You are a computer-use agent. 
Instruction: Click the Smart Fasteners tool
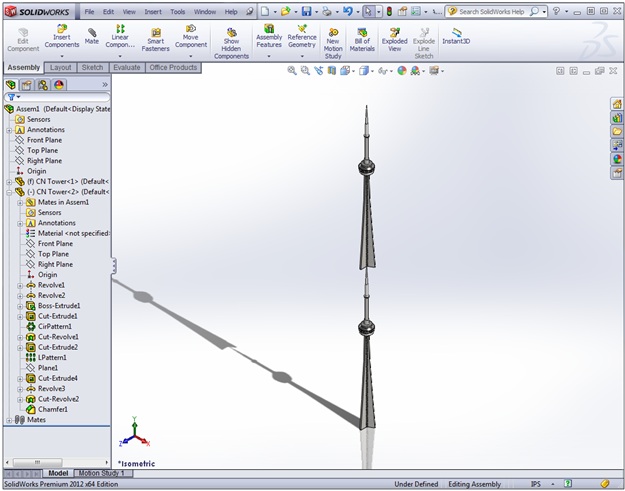[x=155, y=40]
